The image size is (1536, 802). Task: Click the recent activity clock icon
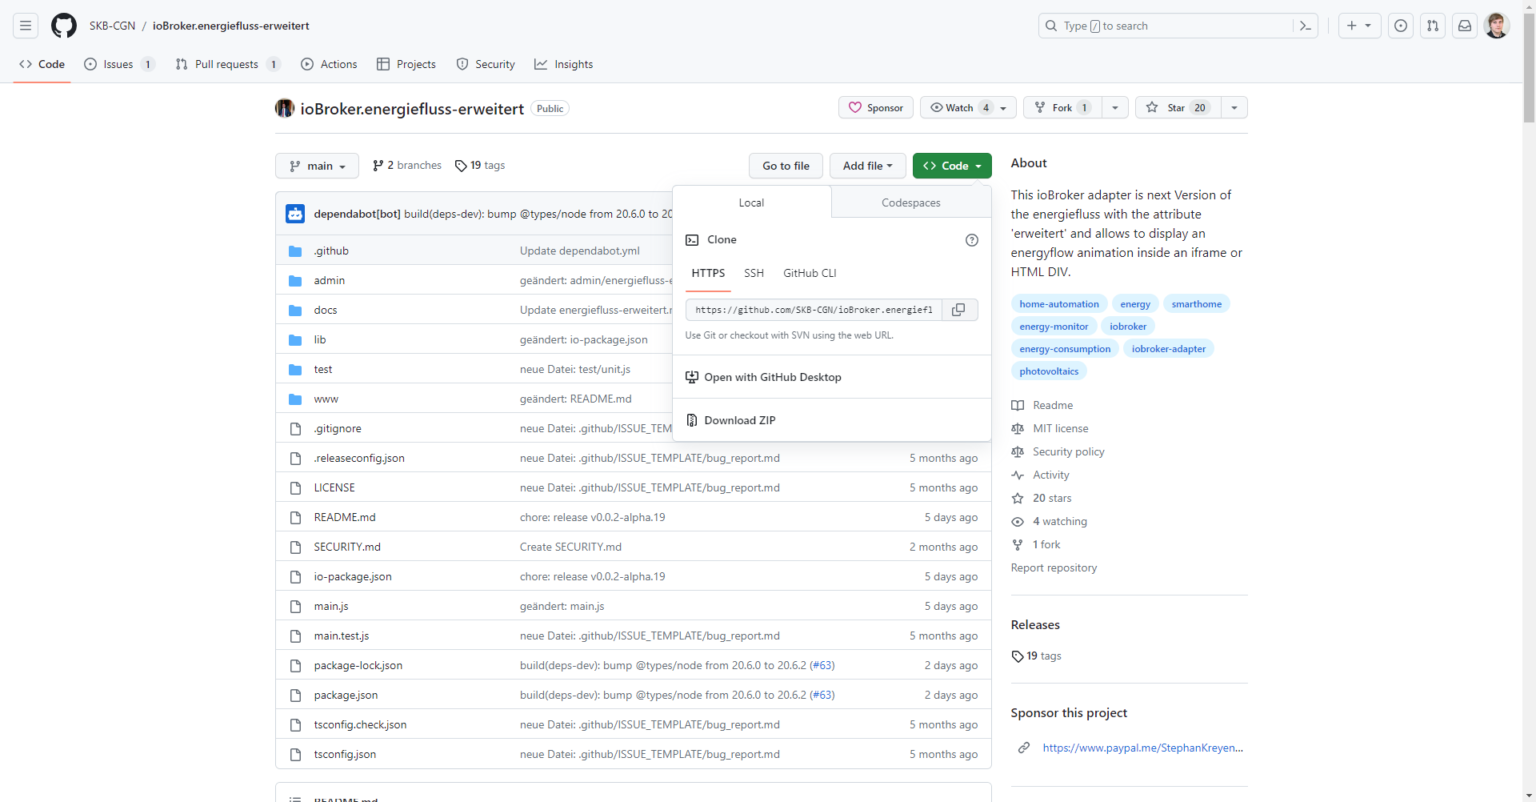1400,25
